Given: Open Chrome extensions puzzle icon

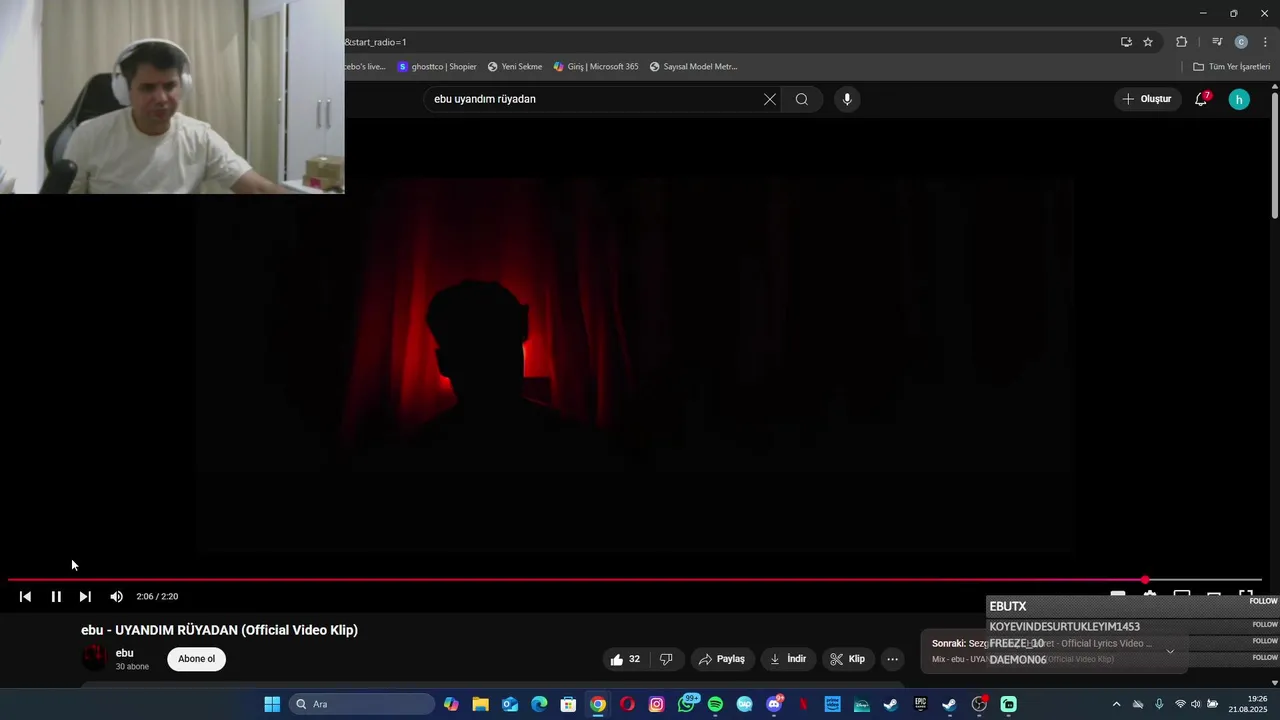Looking at the screenshot, I should [x=1182, y=42].
